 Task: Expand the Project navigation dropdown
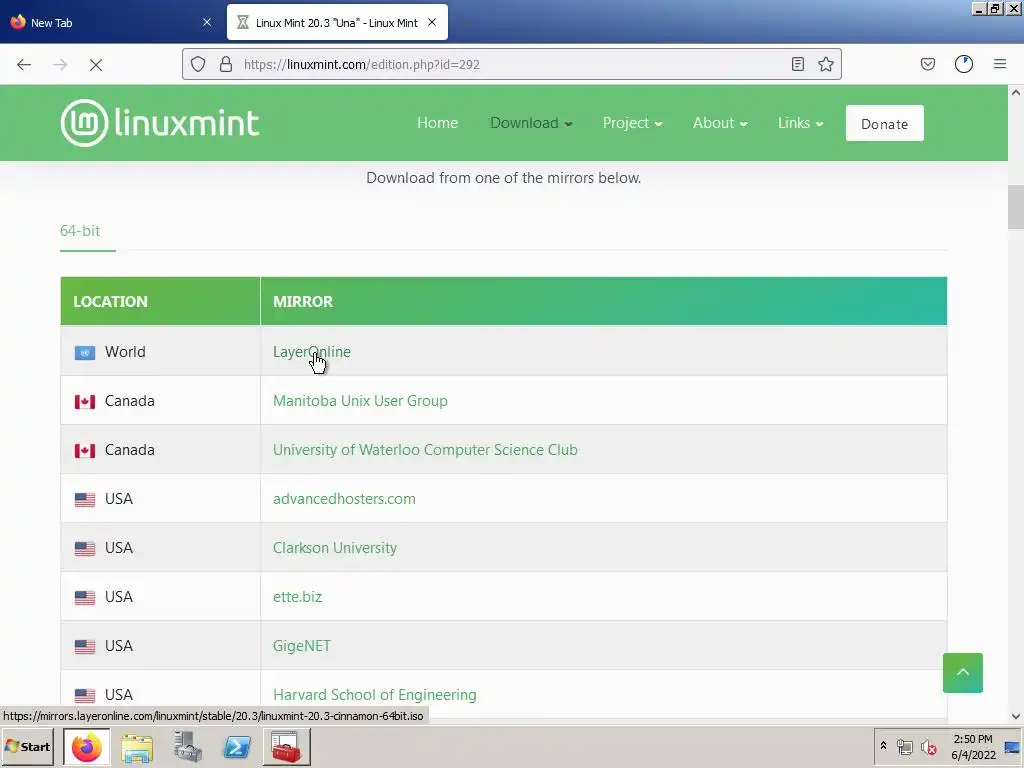tap(632, 123)
